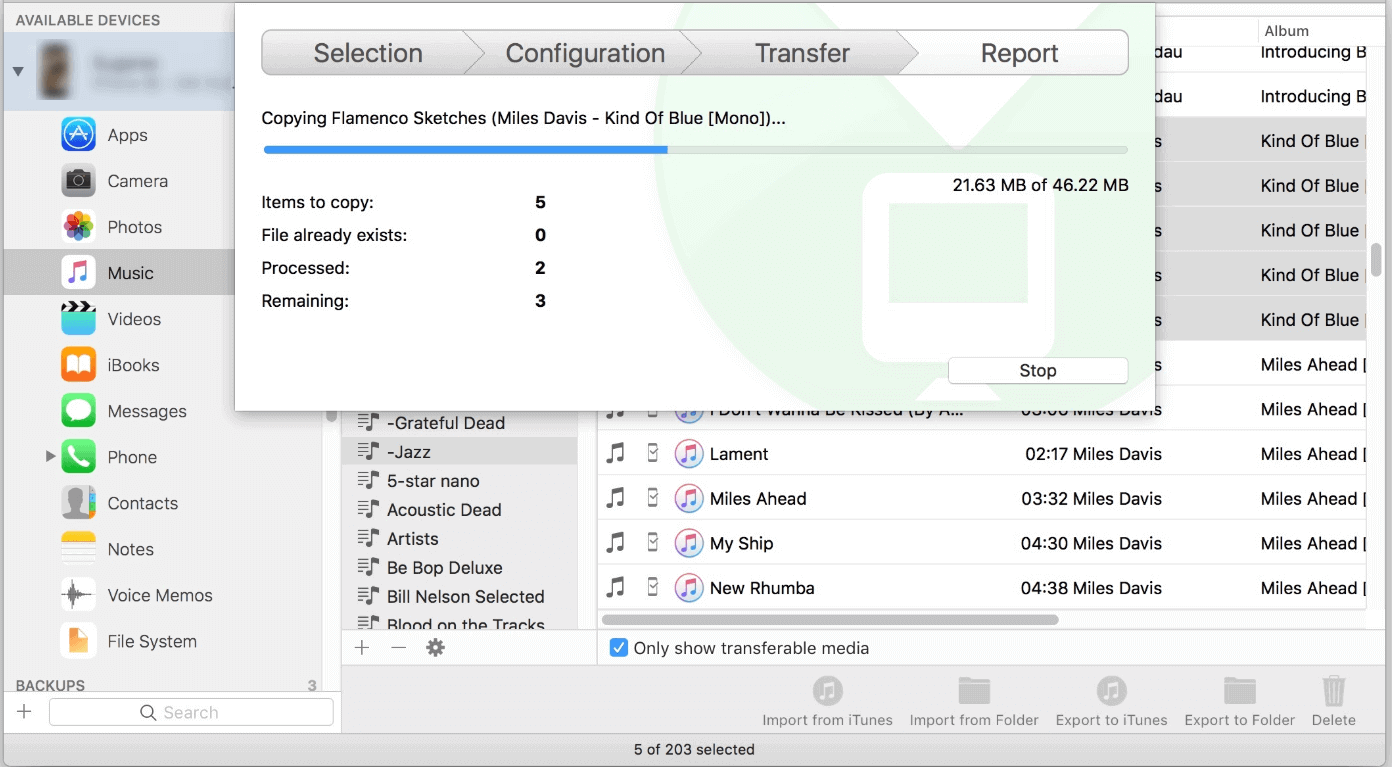Open the Apps section icon
Image resolution: width=1392 pixels, height=767 pixels.
[x=78, y=135]
